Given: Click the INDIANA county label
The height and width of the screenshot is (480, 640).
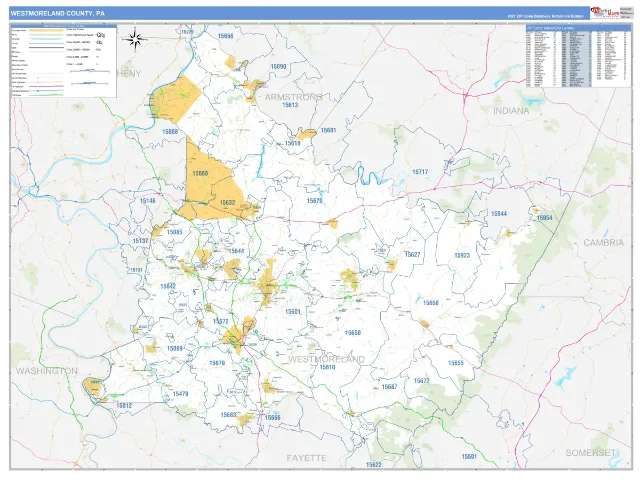Looking at the screenshot, I should pos(511,111).
